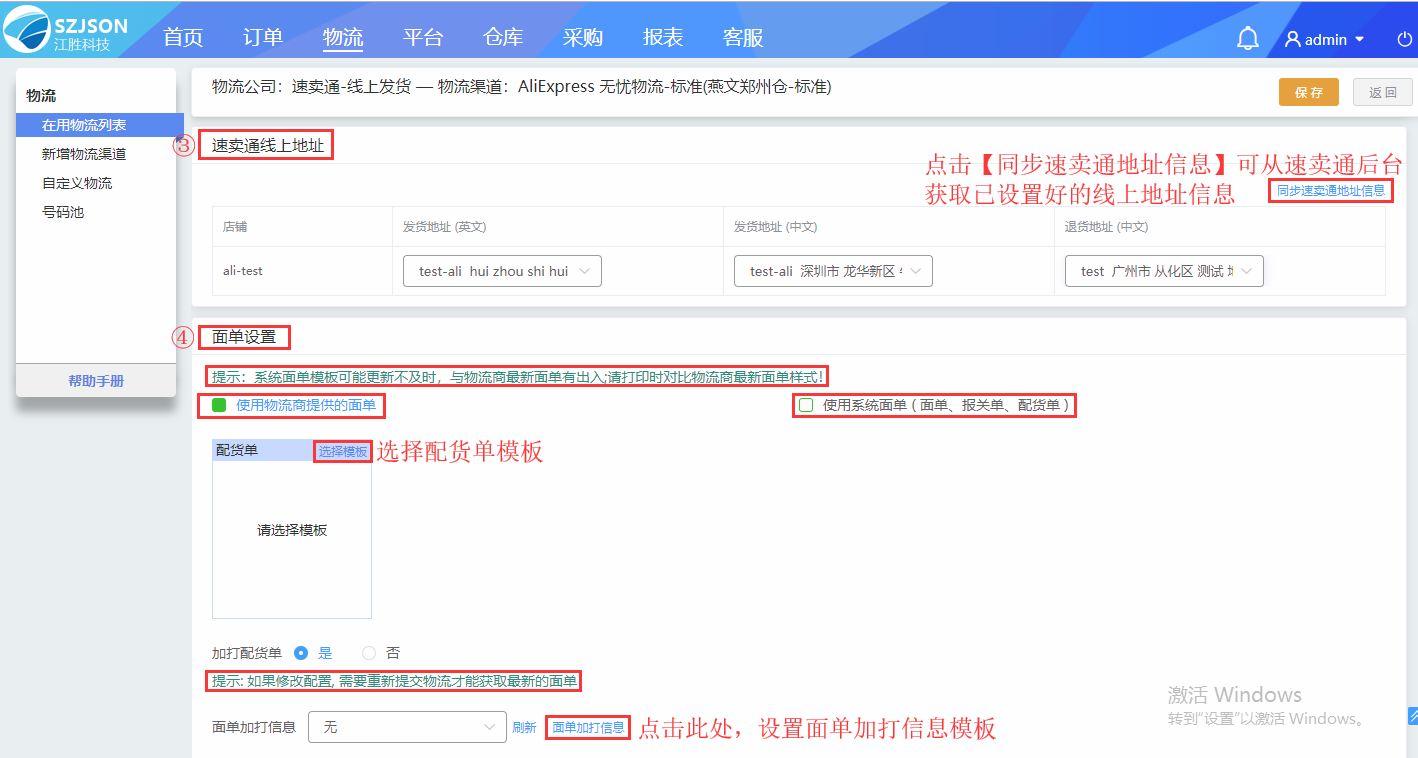The image size is (1418, 758).
Task: Open the 客服 menu
Action: 743,38
